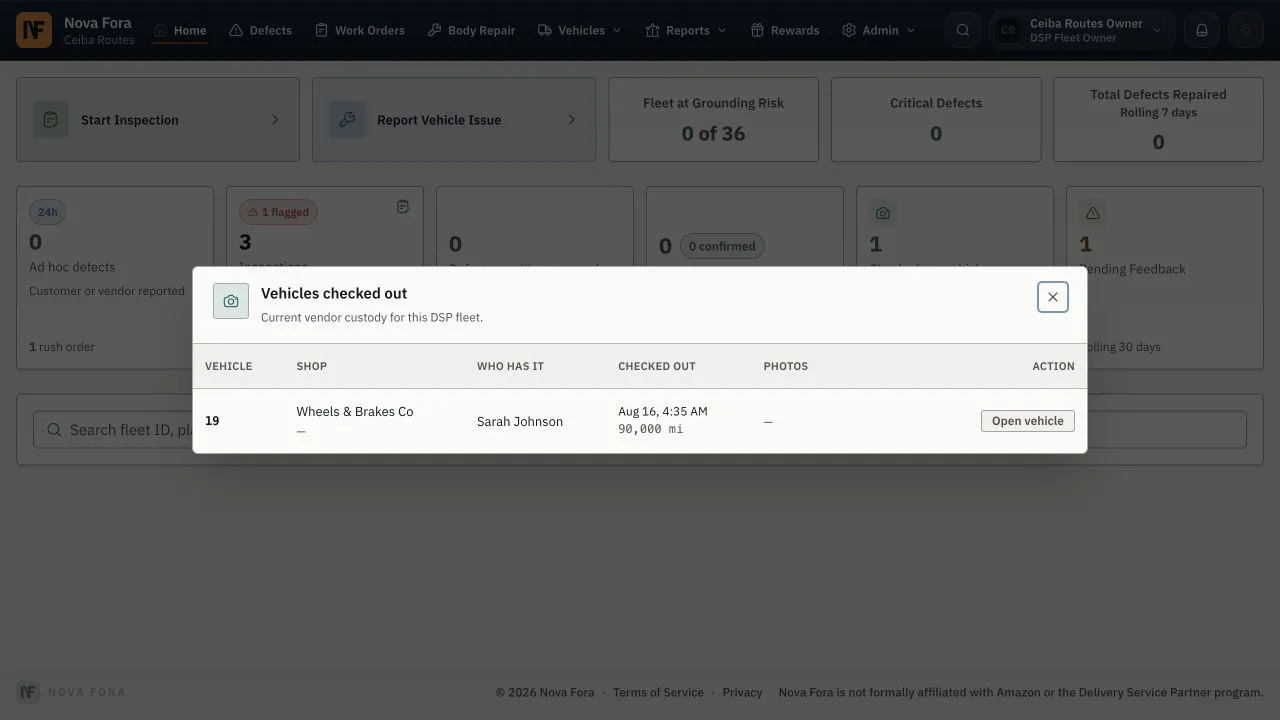Open Fleet at Grounding Risk card
This screenshot has width=1280, height=720.
(714, 120)
